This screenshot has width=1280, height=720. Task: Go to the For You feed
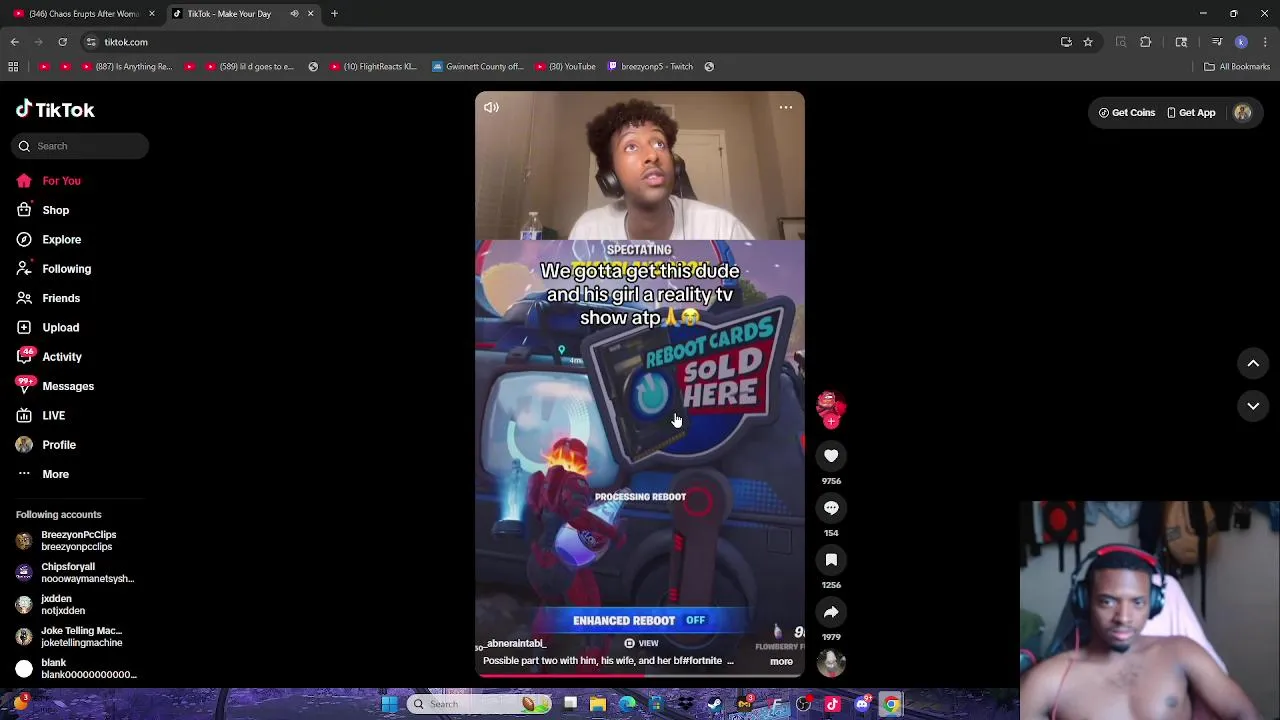tap(48, 181)
